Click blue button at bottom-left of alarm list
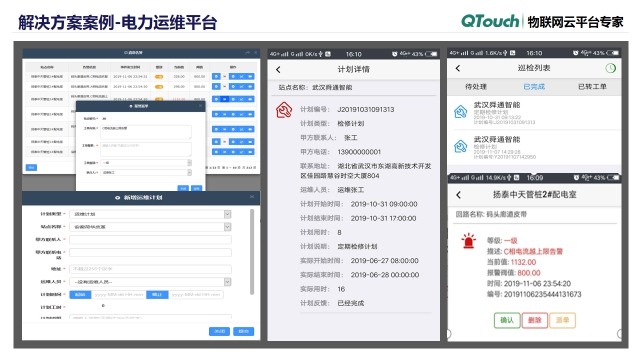This screenshot has height=360, width=640. 31,167
